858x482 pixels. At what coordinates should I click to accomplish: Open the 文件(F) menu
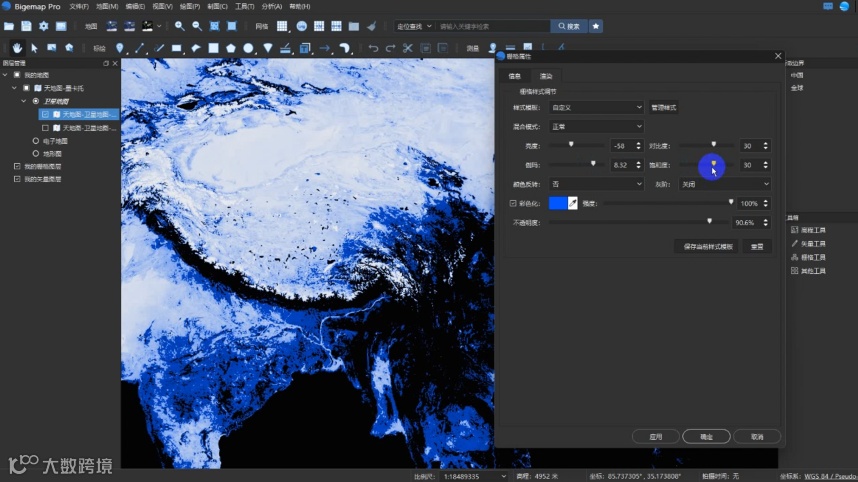pos(79,6)
